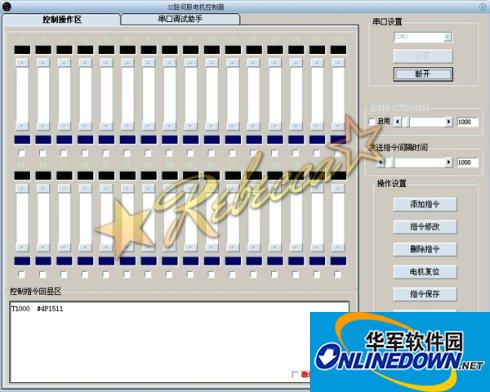Click down arrow of channel 7 slider
The width and height of the screenshot is (490, 392).
pyautogui.click(x=149, y=126)
